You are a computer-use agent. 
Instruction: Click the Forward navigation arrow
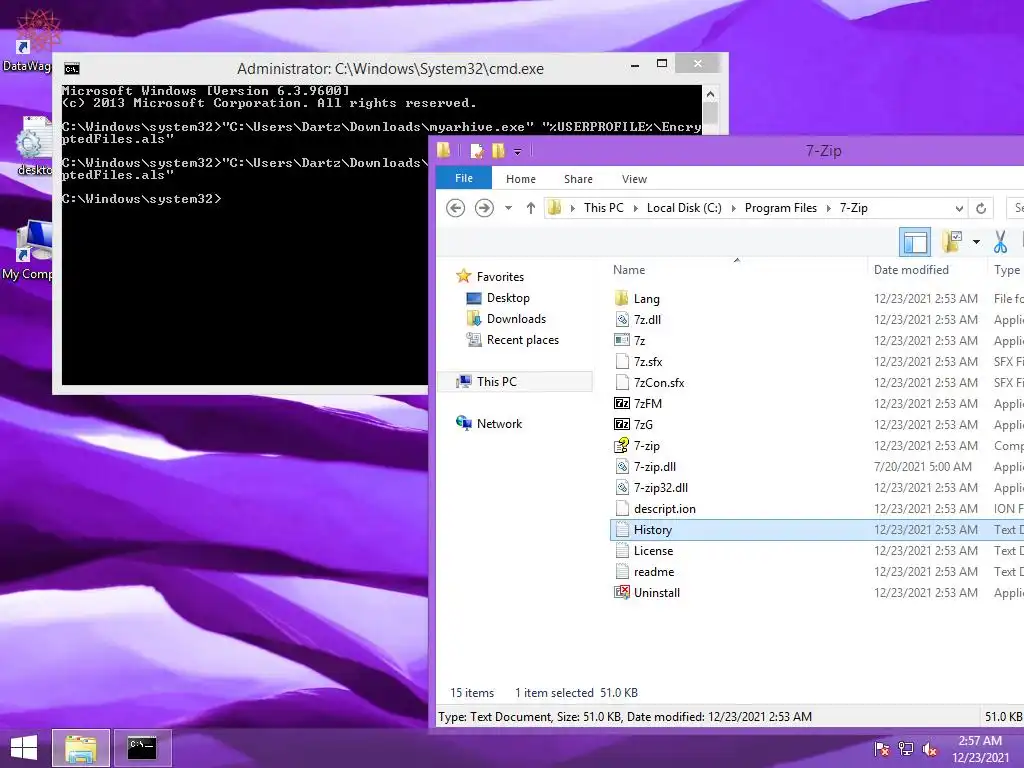pyautogui.click(x=484, y=208)
